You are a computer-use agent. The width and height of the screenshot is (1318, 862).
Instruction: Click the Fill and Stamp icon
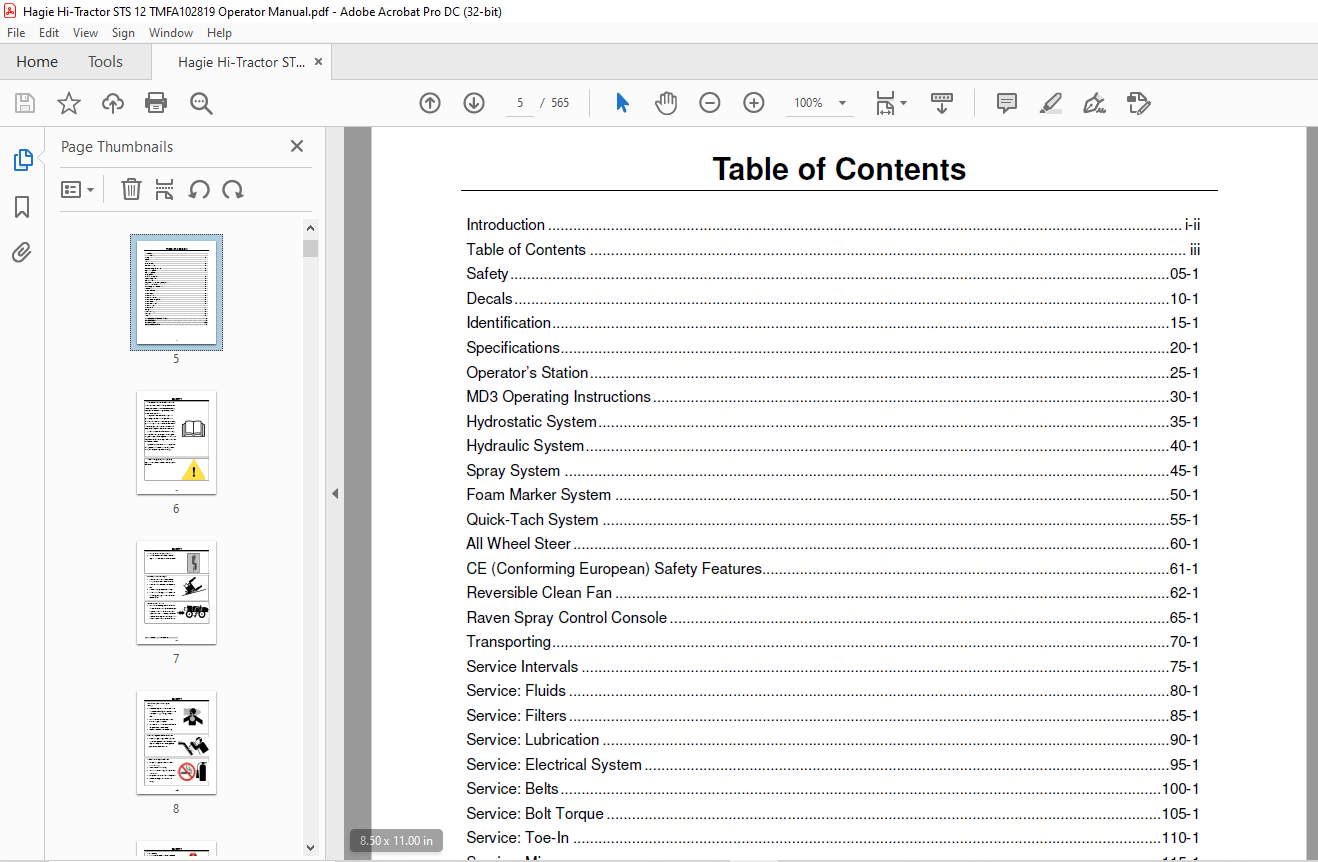click(1138, 103)
